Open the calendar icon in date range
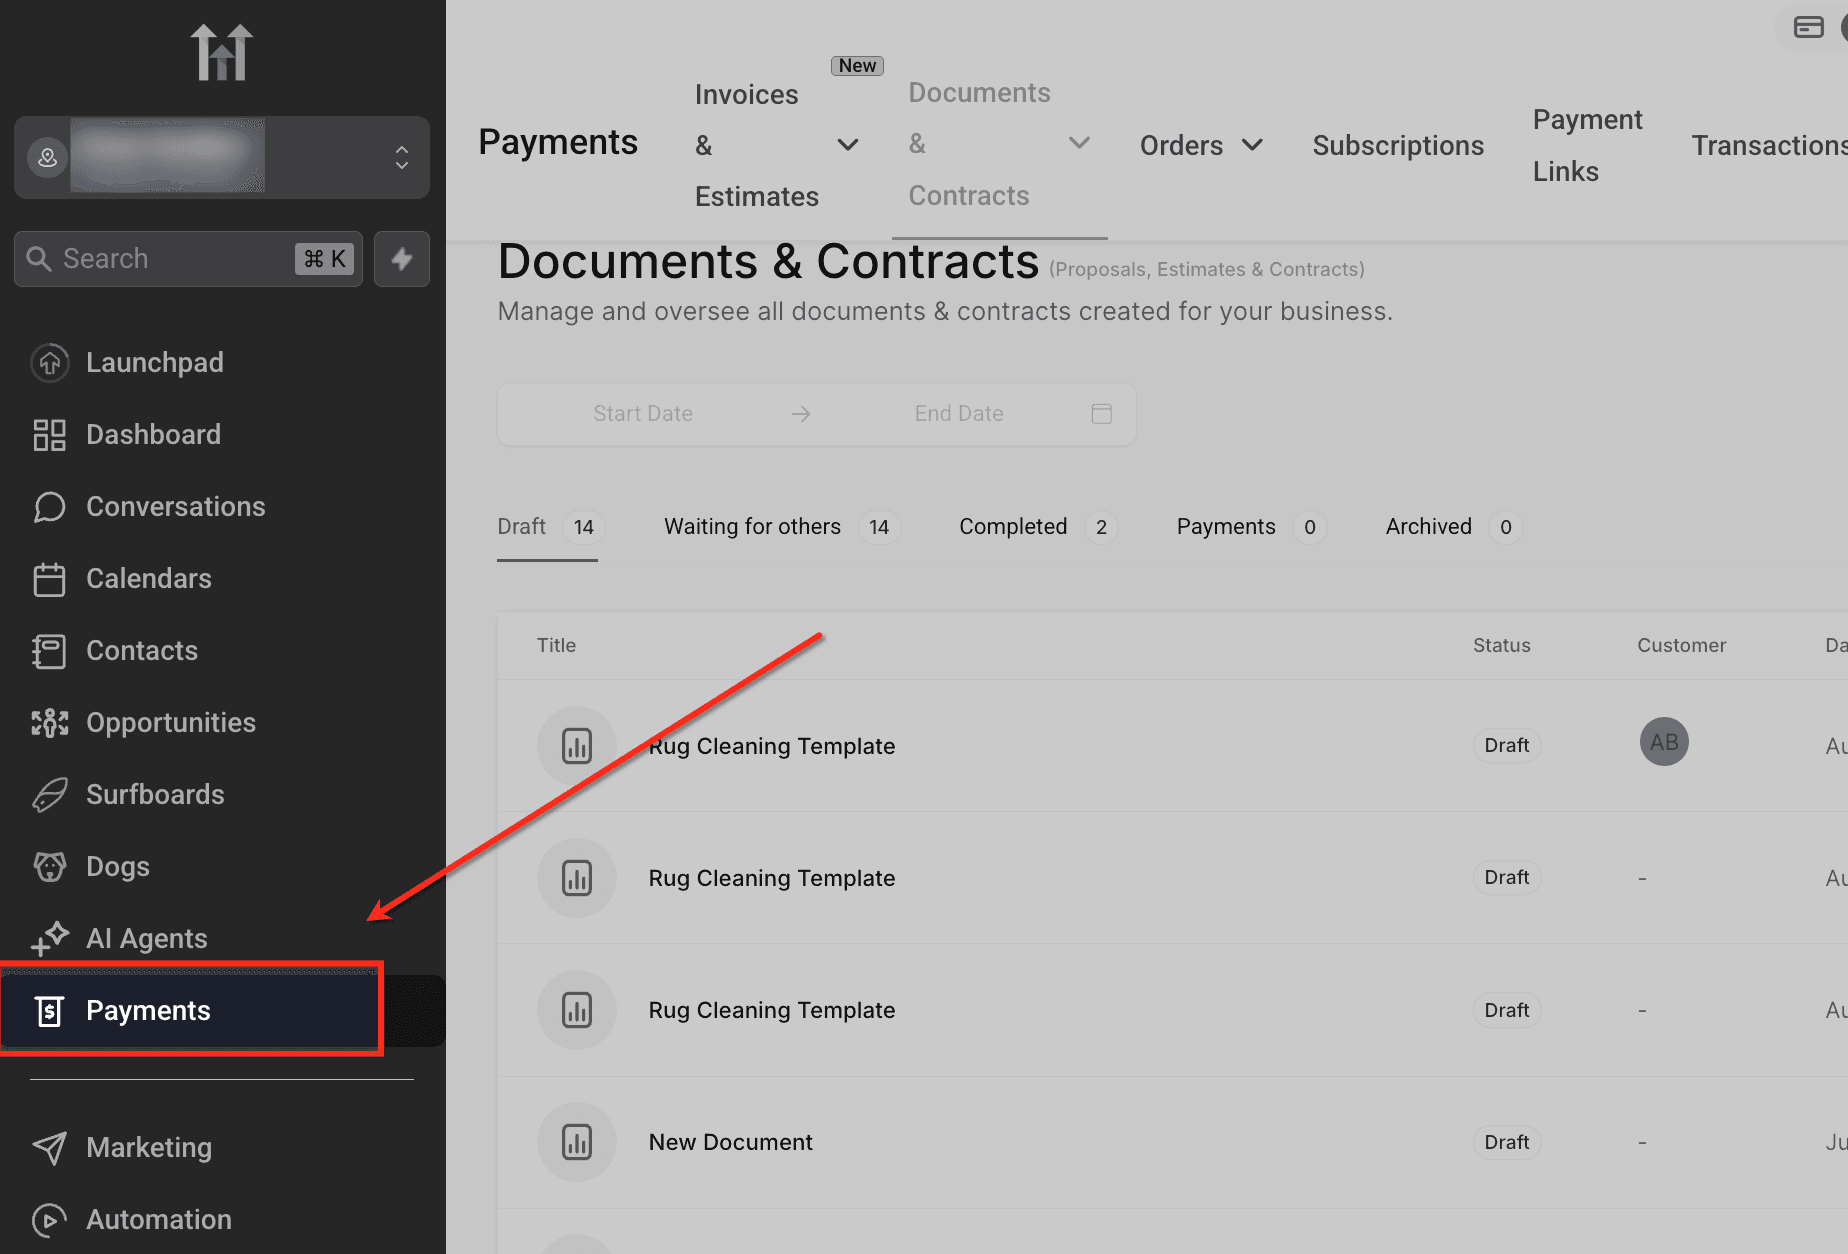 point(1101,413)
